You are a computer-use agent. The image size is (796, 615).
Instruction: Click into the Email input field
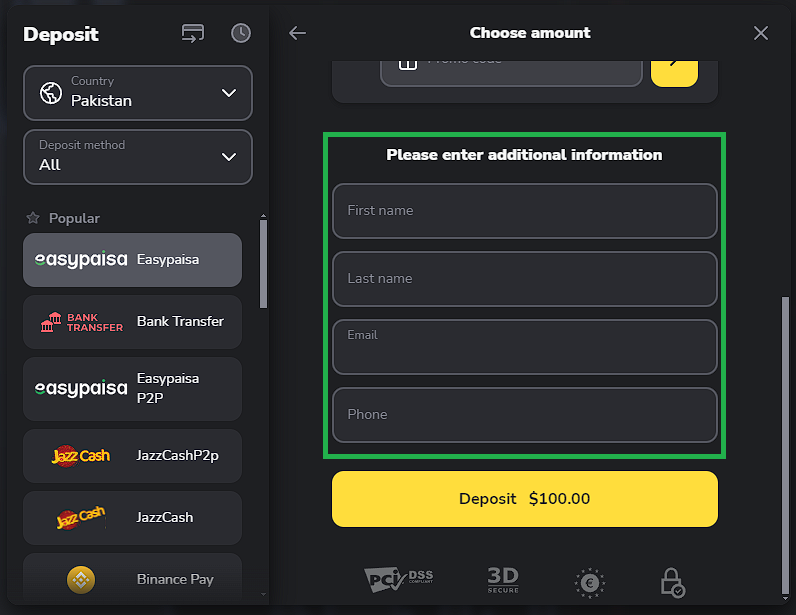coord(524,347)
